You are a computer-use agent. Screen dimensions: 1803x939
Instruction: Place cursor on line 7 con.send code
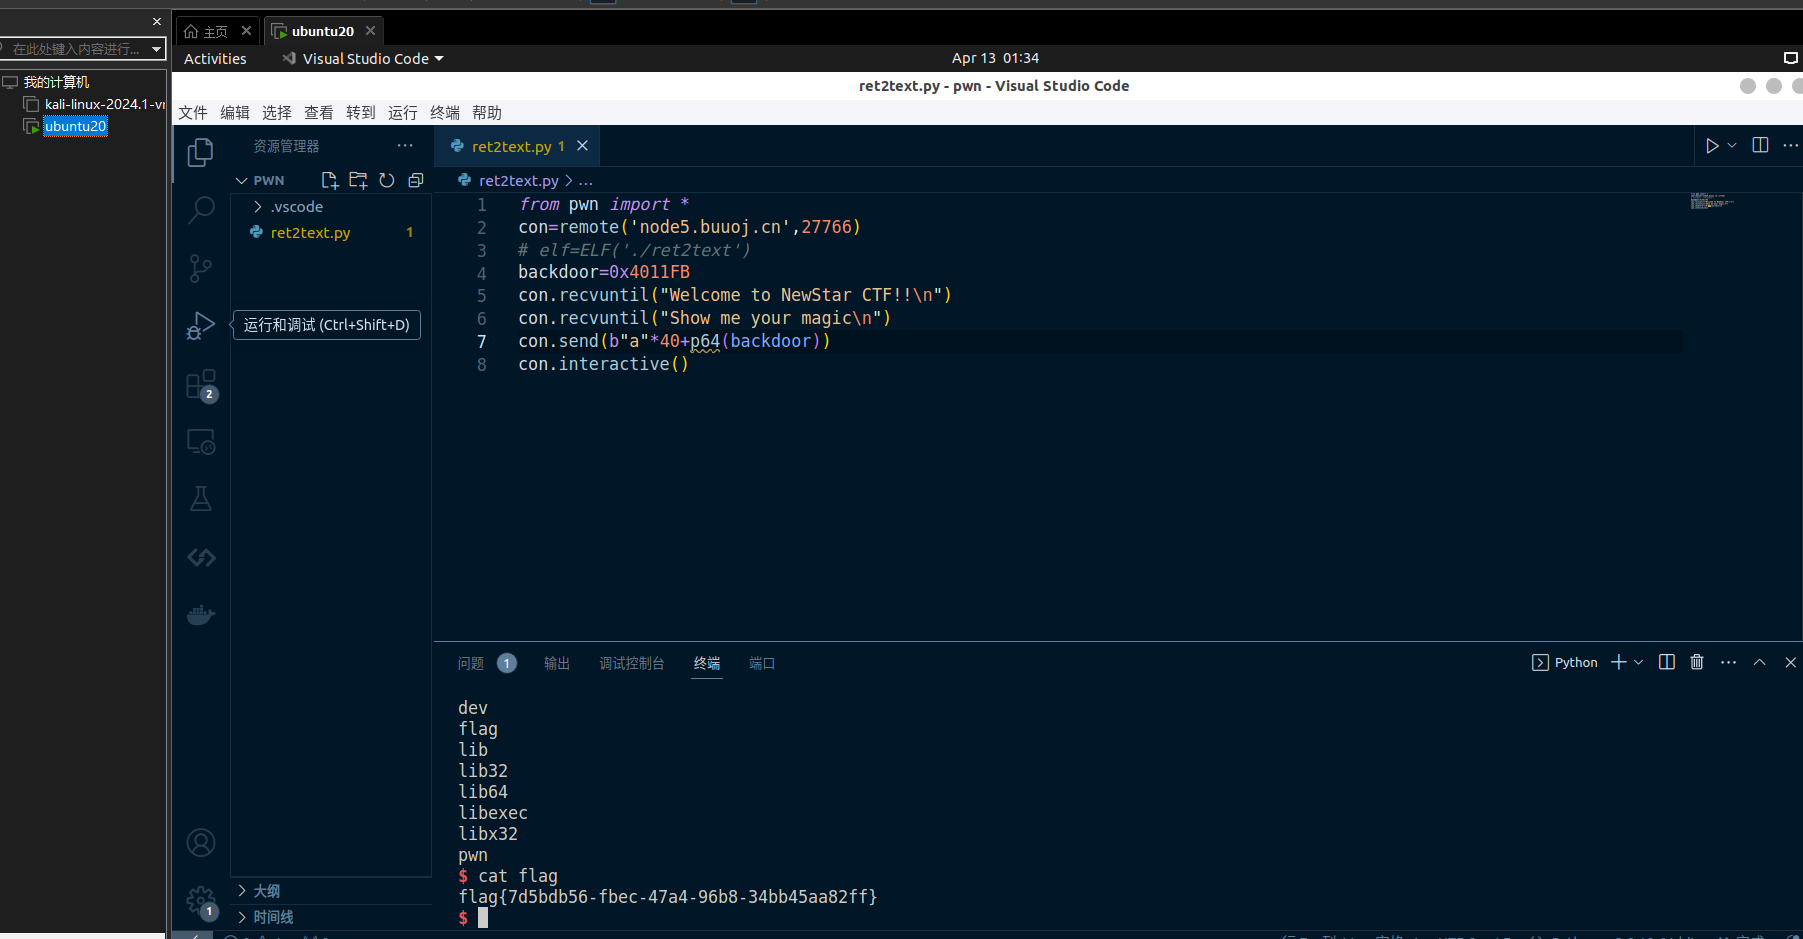(x=674, y=341)
